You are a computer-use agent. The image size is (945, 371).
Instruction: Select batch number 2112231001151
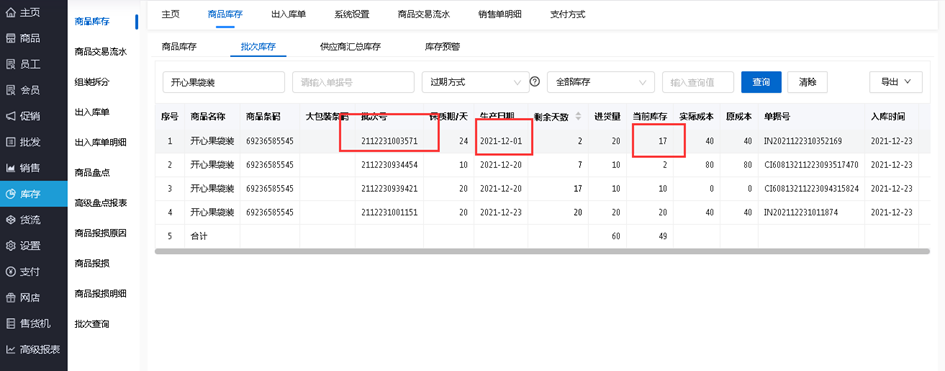pyautogui.click(x=389, y=213)
